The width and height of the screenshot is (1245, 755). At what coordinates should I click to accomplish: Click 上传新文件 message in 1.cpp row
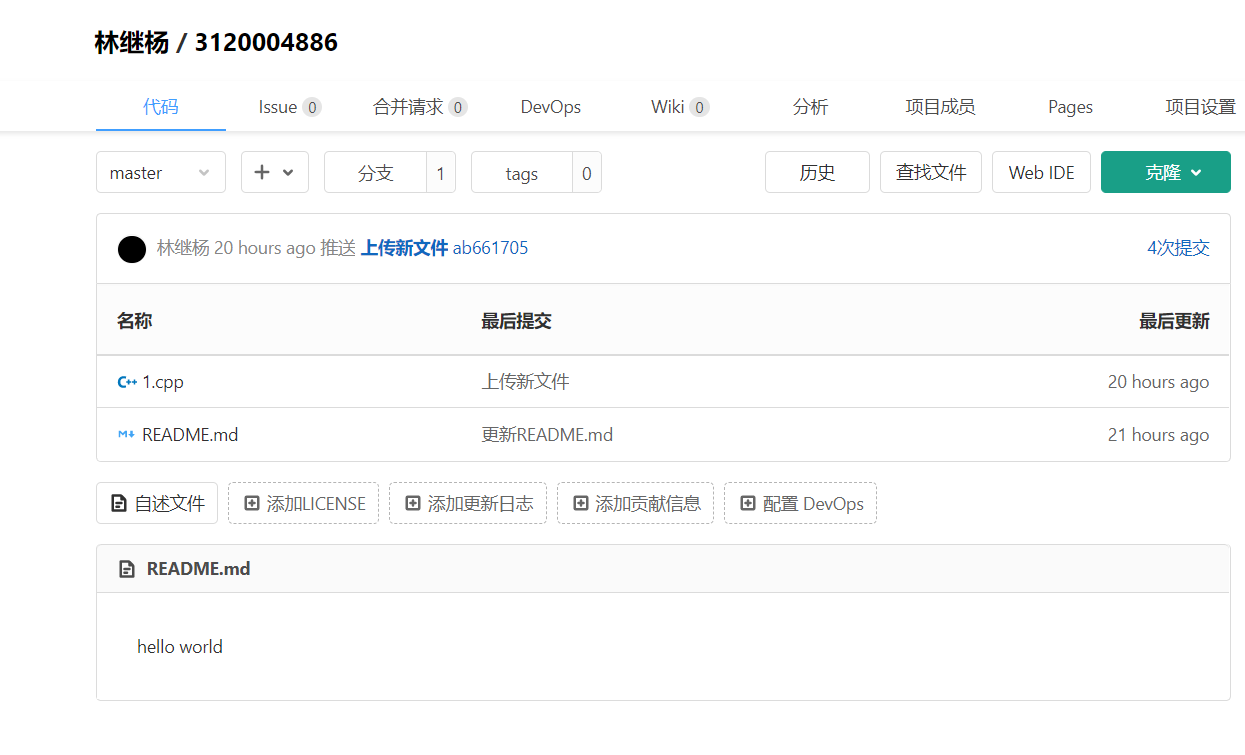pyautogui.click(x=525, y=382)
